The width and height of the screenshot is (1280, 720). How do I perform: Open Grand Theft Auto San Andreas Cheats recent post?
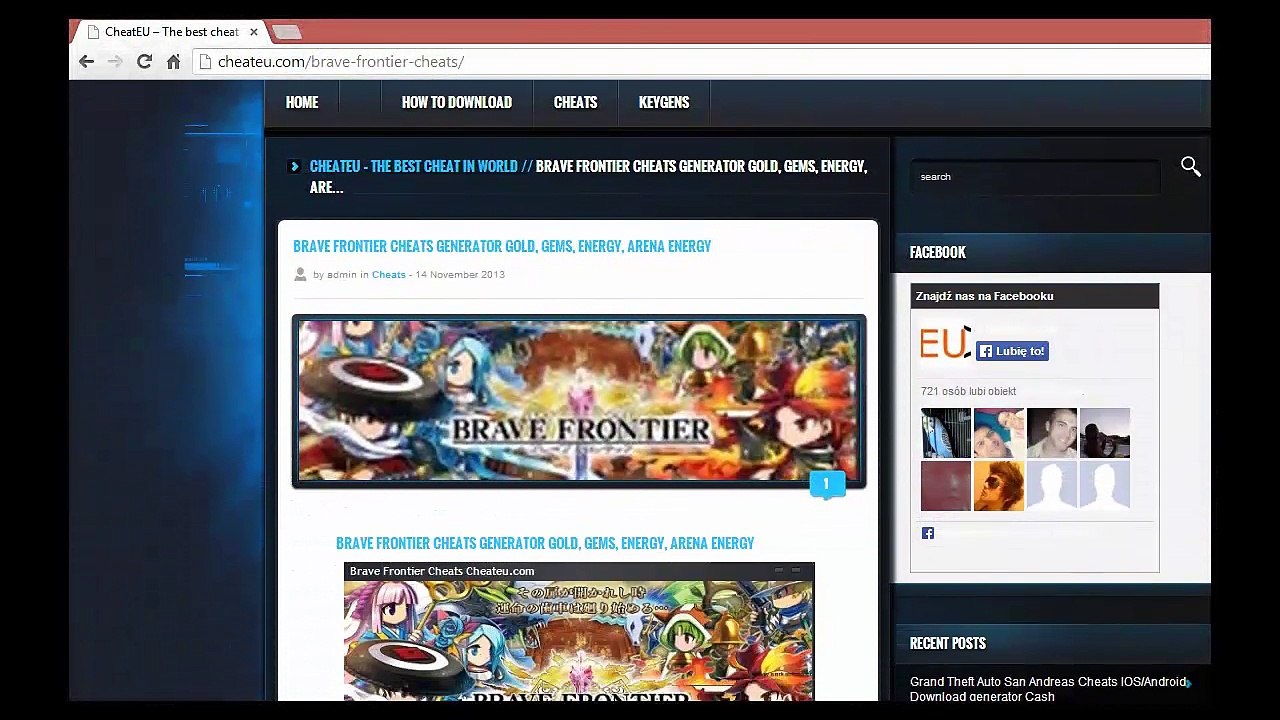tap(1047, 689)
